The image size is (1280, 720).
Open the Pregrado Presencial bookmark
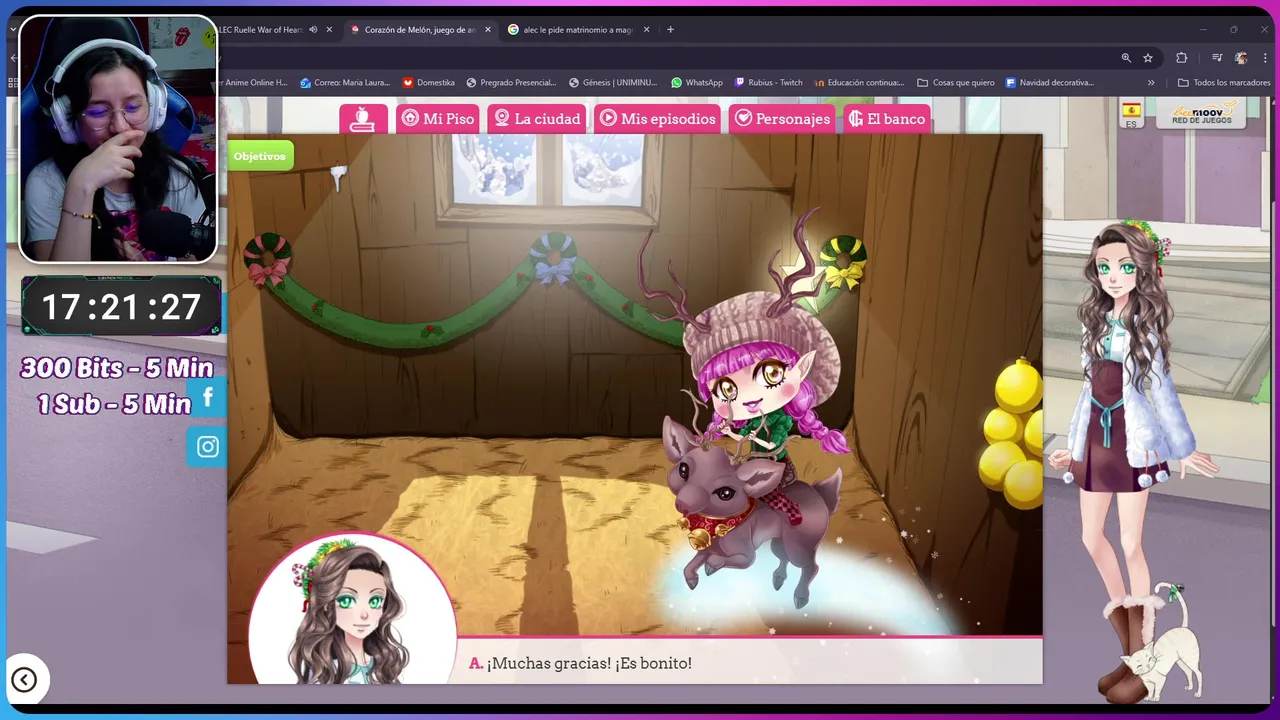[511, 83]
